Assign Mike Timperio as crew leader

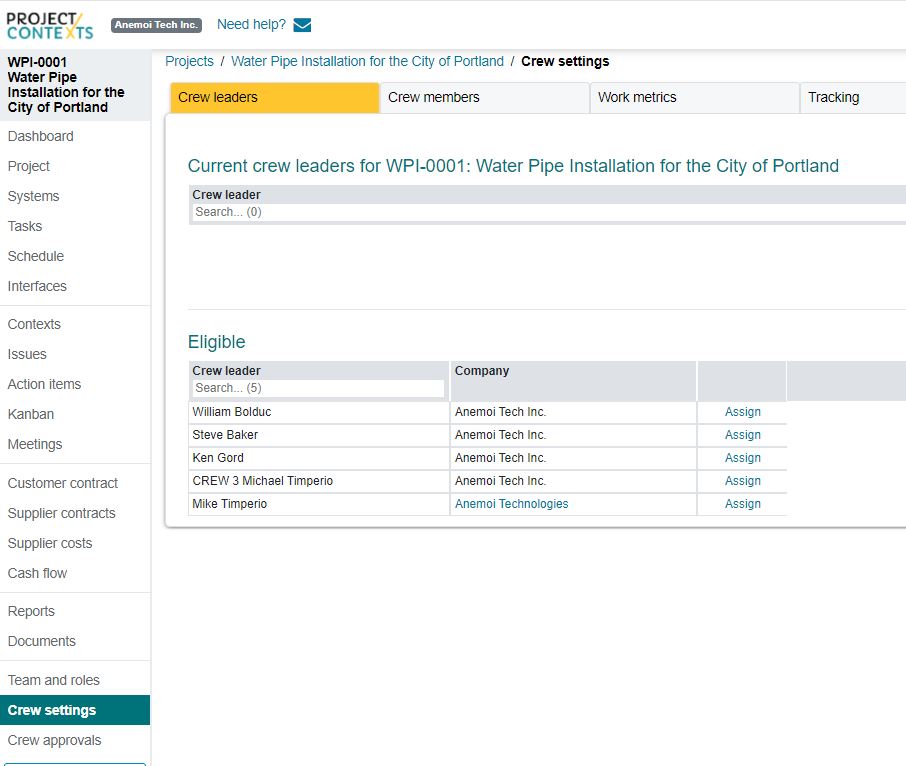pyautogui.click(x=742, y=504)
